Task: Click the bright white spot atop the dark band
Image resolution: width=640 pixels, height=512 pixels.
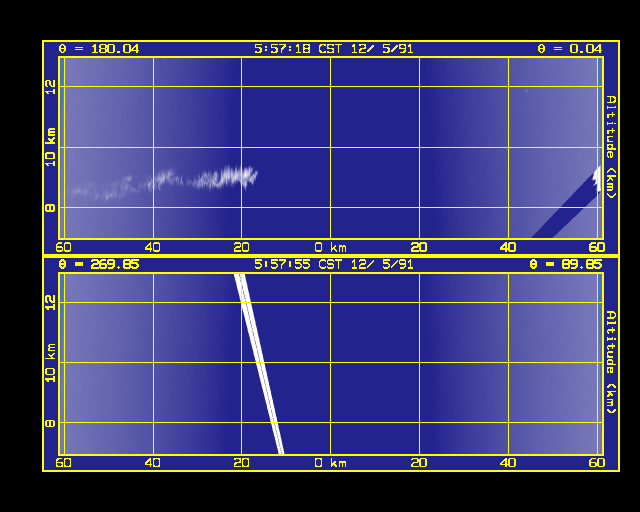Action: [x=597, y=178]
